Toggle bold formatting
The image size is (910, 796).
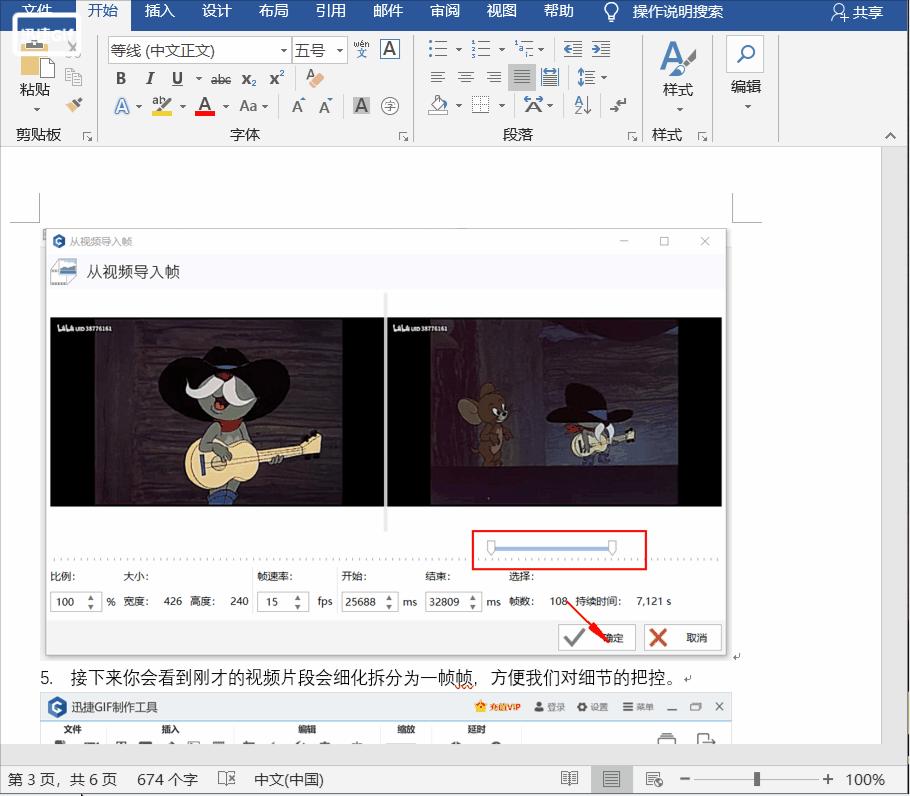tap(121, 78)
